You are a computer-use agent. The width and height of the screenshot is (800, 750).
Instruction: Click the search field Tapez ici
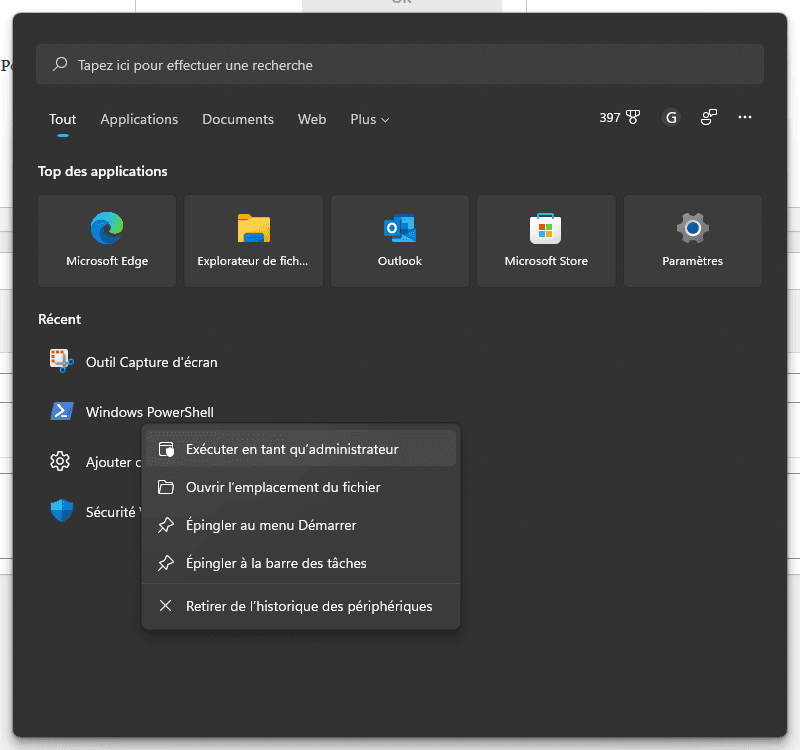pos(400,65)
